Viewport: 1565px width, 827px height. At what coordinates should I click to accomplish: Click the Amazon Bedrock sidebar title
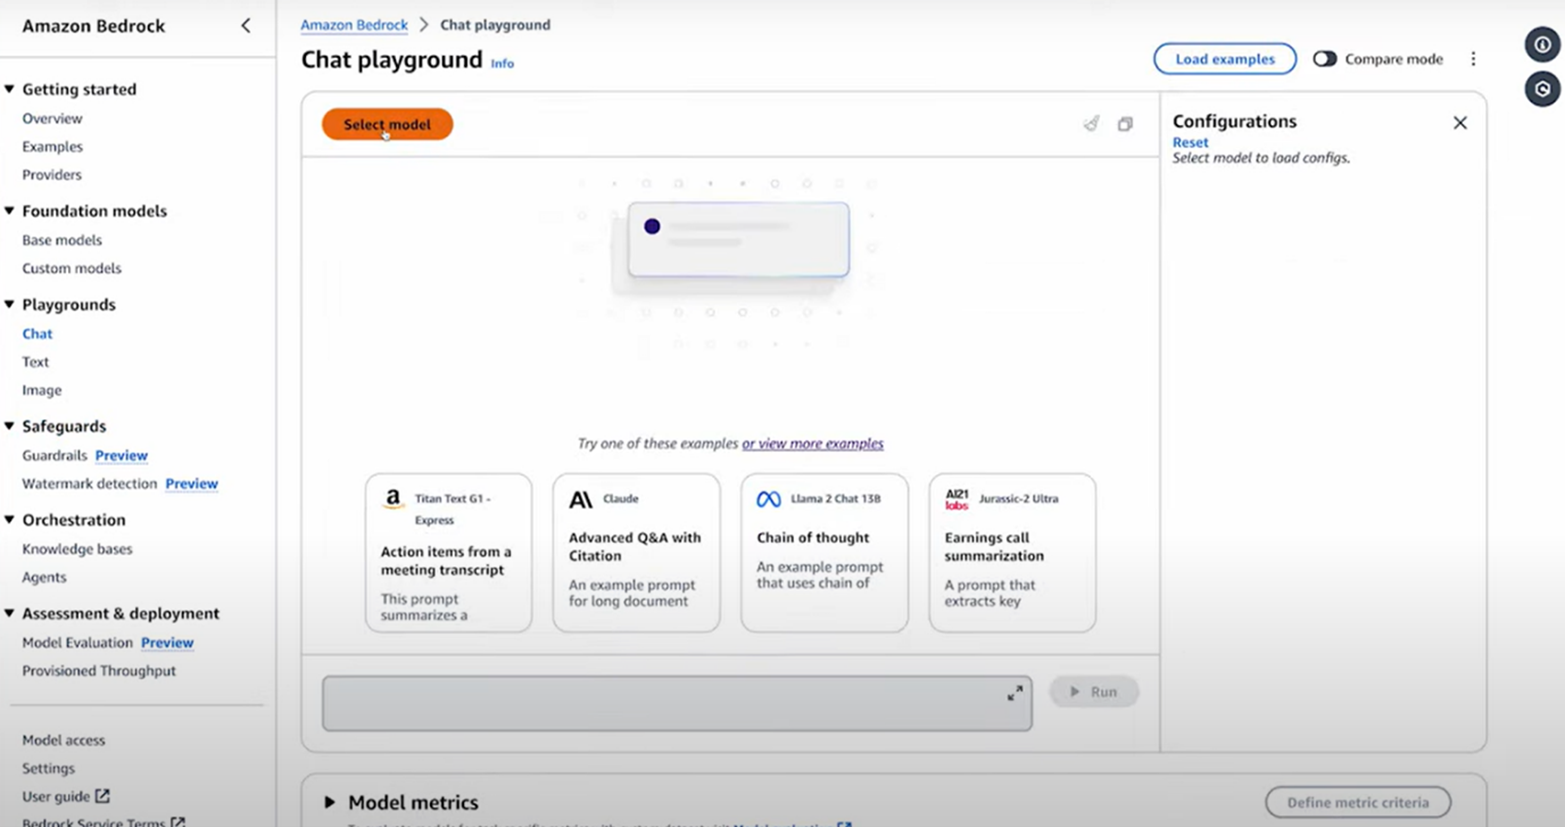click(x=94, y=26)
